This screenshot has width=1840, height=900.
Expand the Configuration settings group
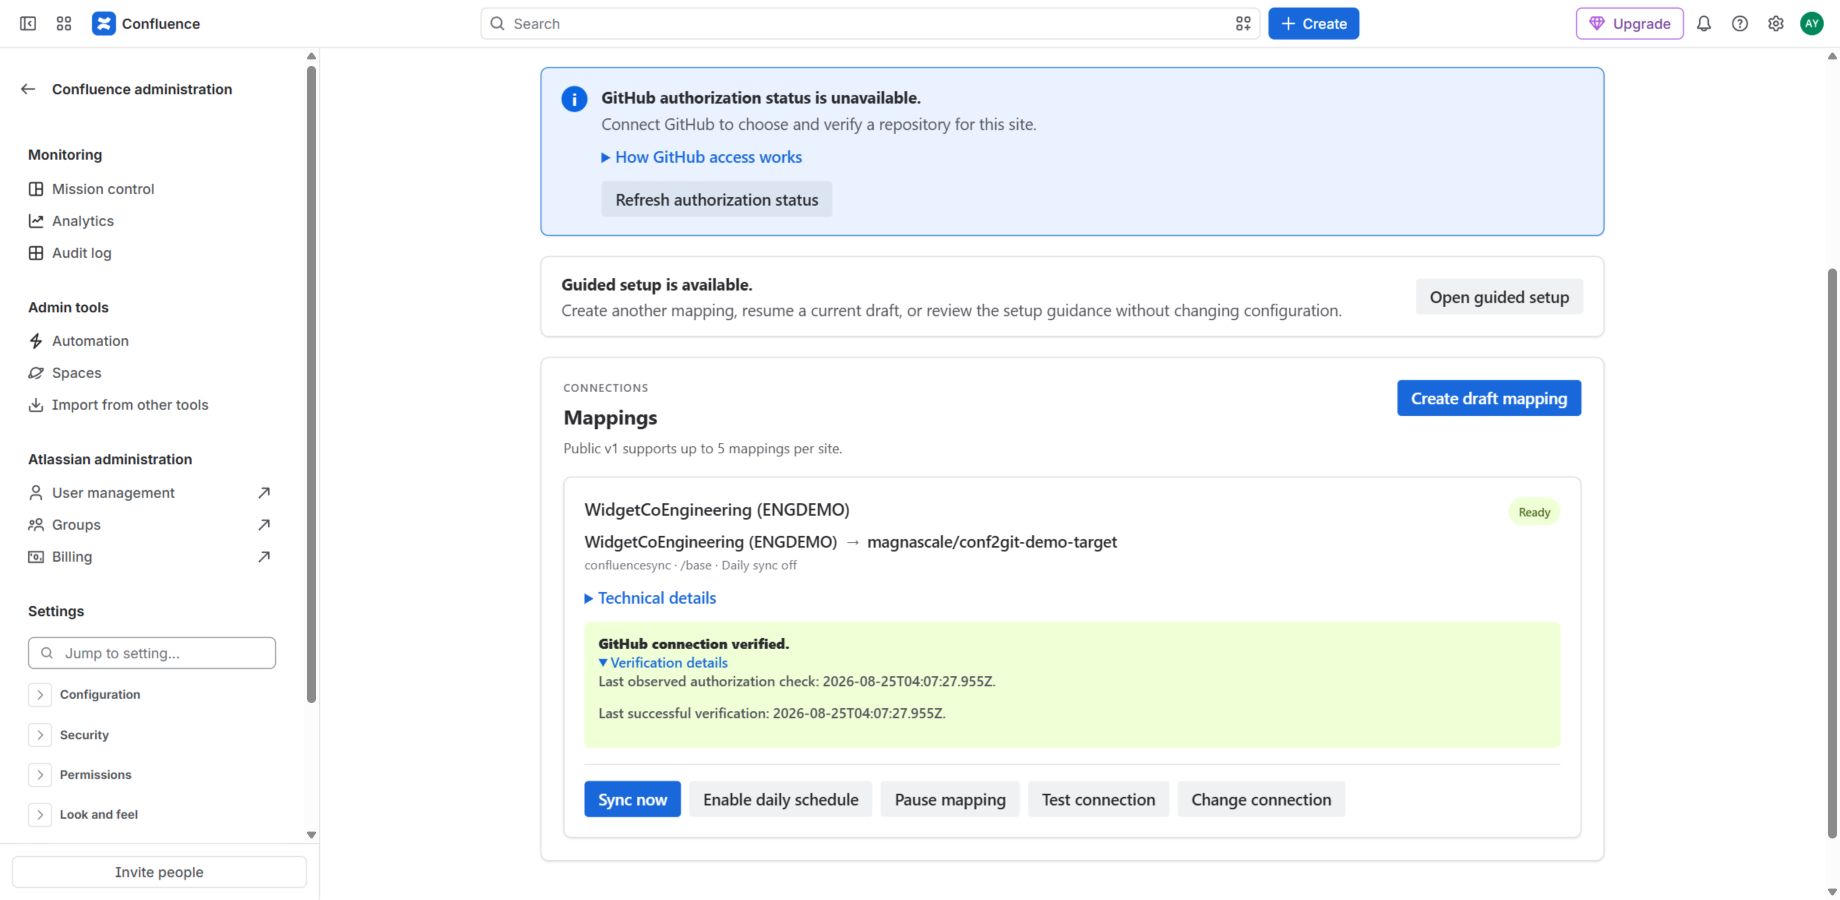40,695
